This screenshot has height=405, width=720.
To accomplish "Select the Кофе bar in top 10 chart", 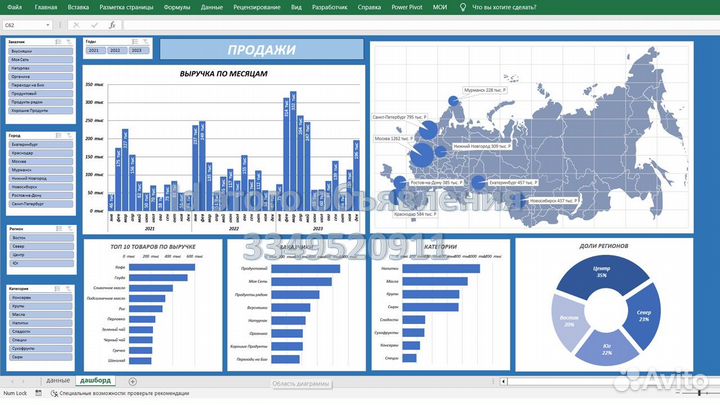I will [162, 267].
